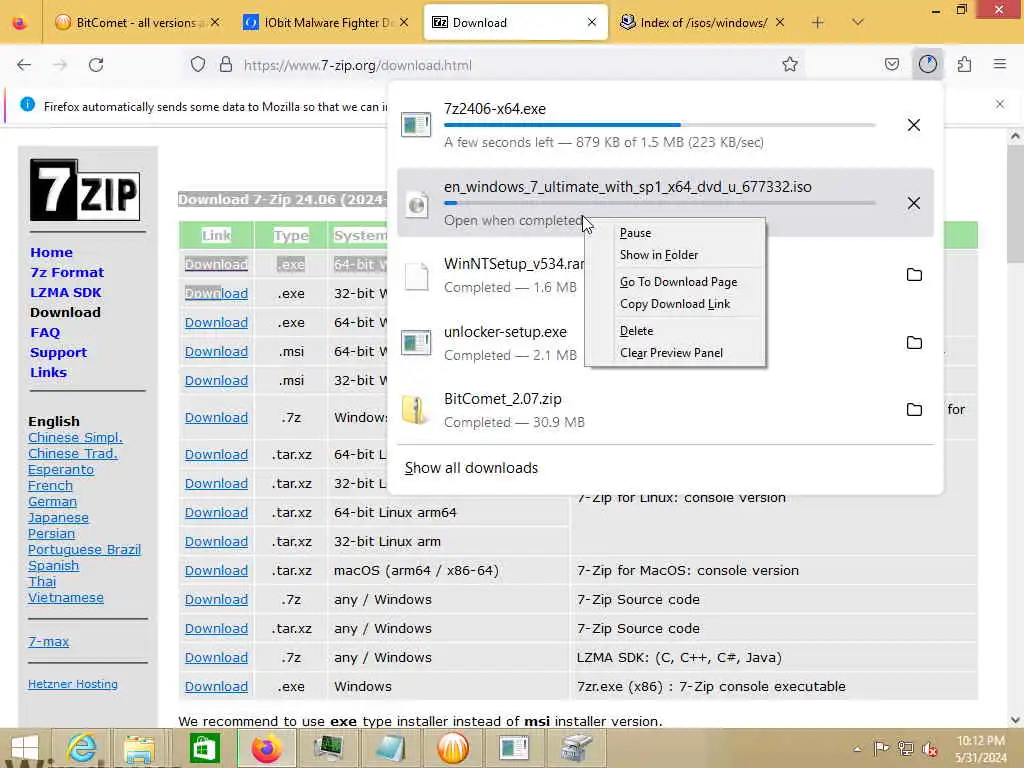1024x768 pixels.
Task: Open the LZMA SDK sidebar link
Action: (65, 293)
